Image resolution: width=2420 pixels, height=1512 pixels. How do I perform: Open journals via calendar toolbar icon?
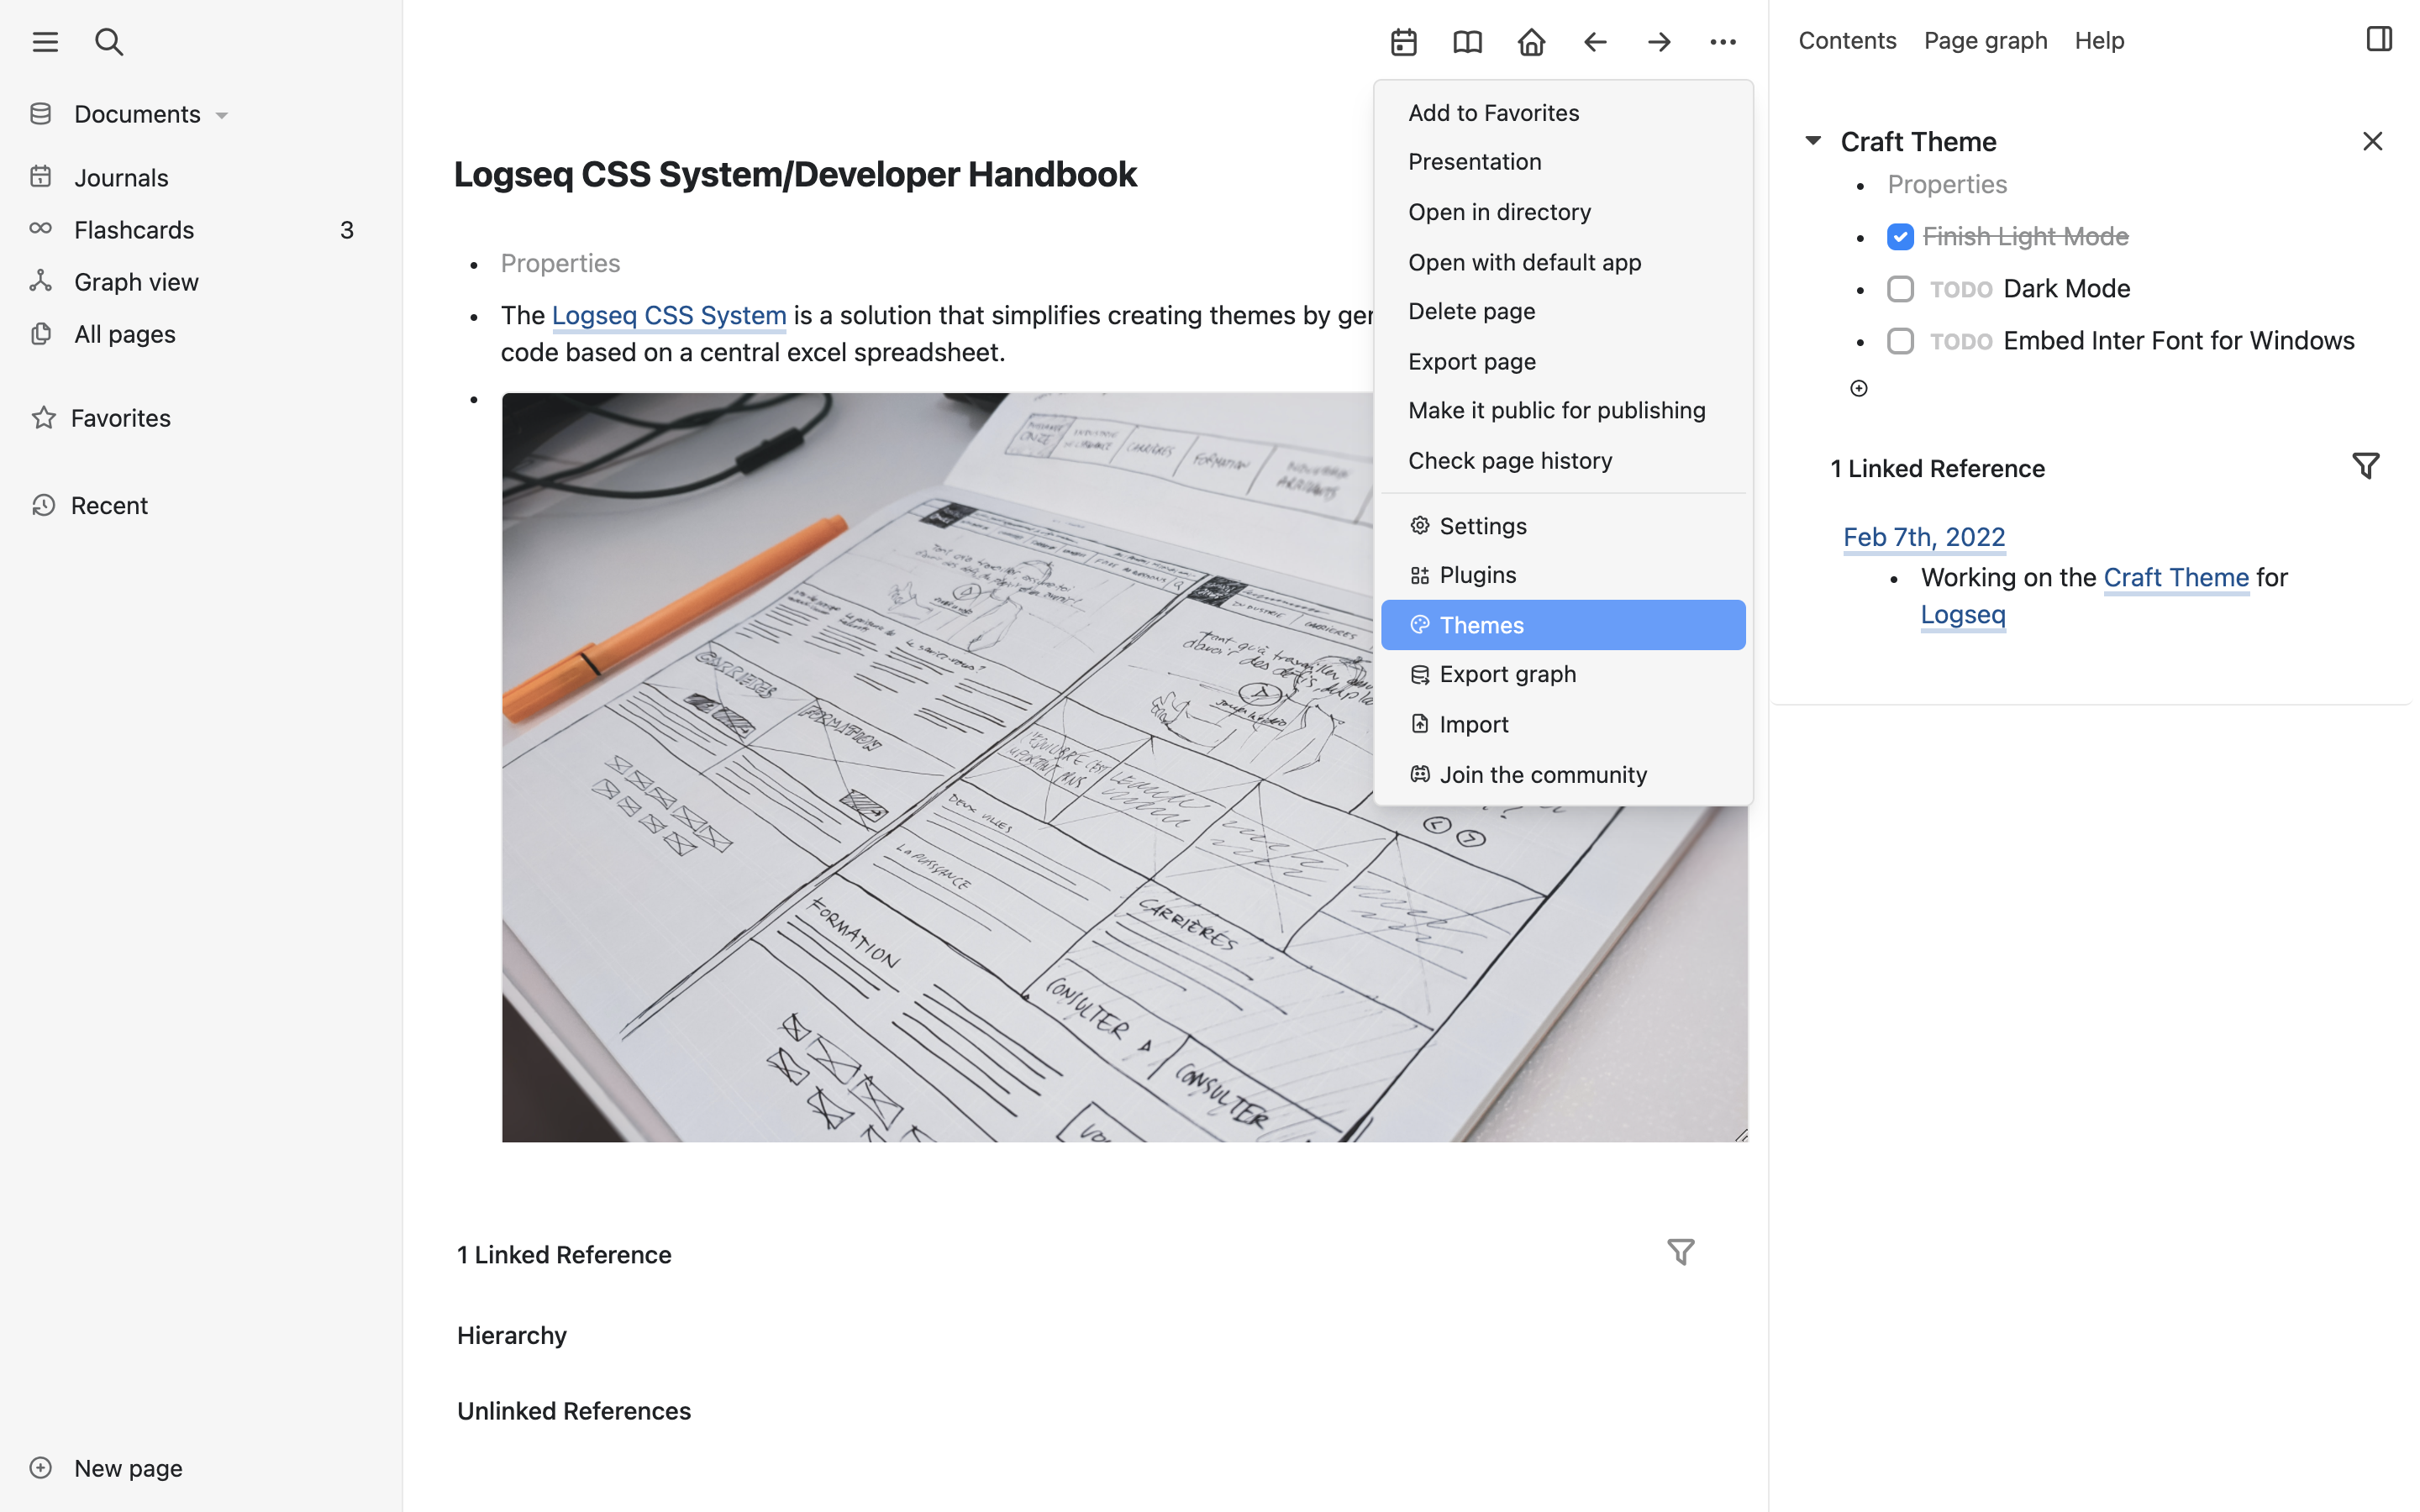click(1403, 42)
